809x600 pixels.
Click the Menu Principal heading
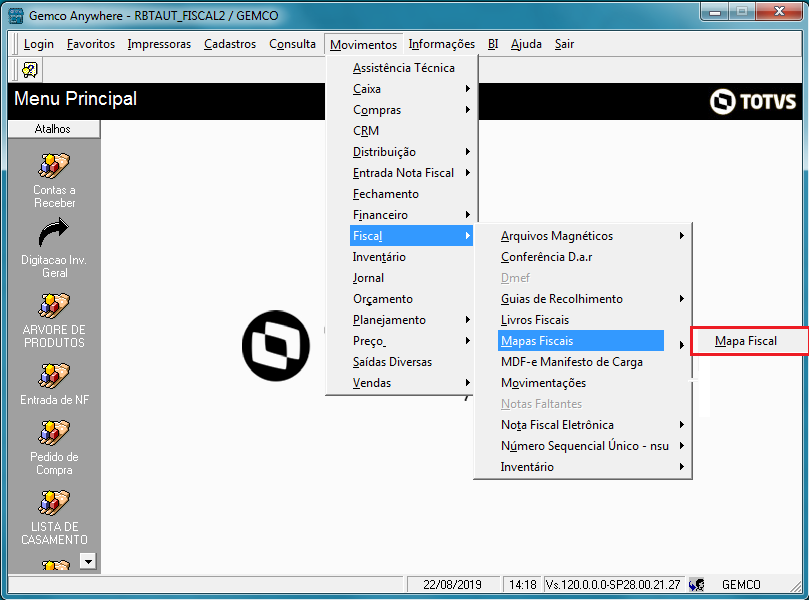pyautogui.click(x=75, y=99)
